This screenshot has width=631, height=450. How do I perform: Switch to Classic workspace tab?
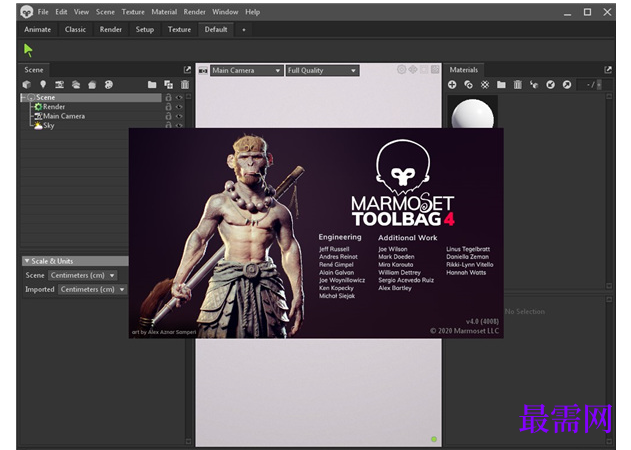75,29
